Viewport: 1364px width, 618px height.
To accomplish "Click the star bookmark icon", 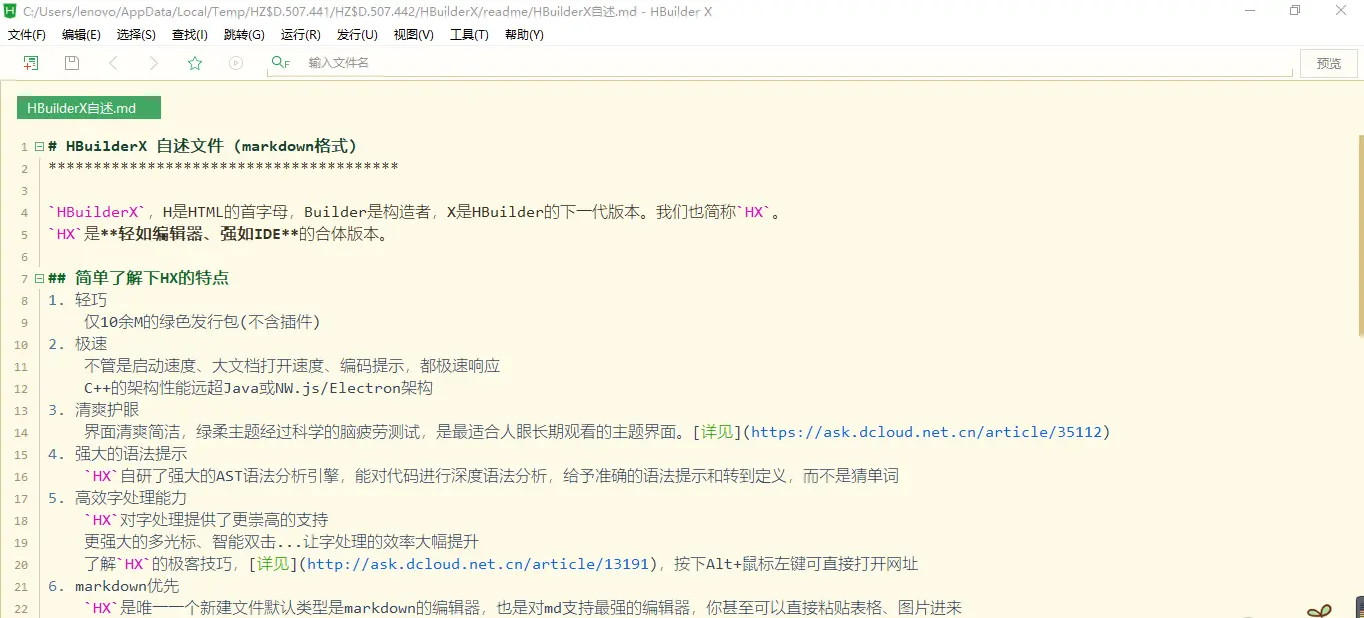I will coord(195,63).
